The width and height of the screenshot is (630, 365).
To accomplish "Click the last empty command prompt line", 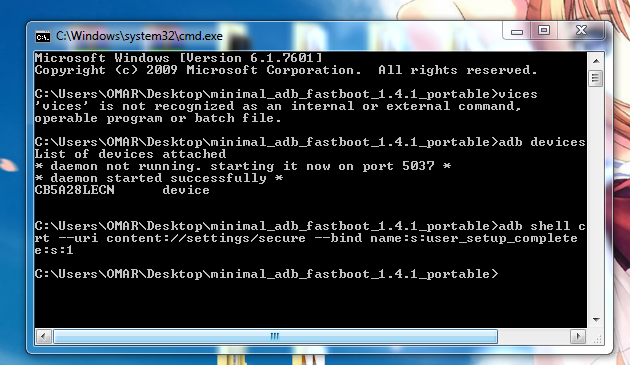I will coord(266,274).
